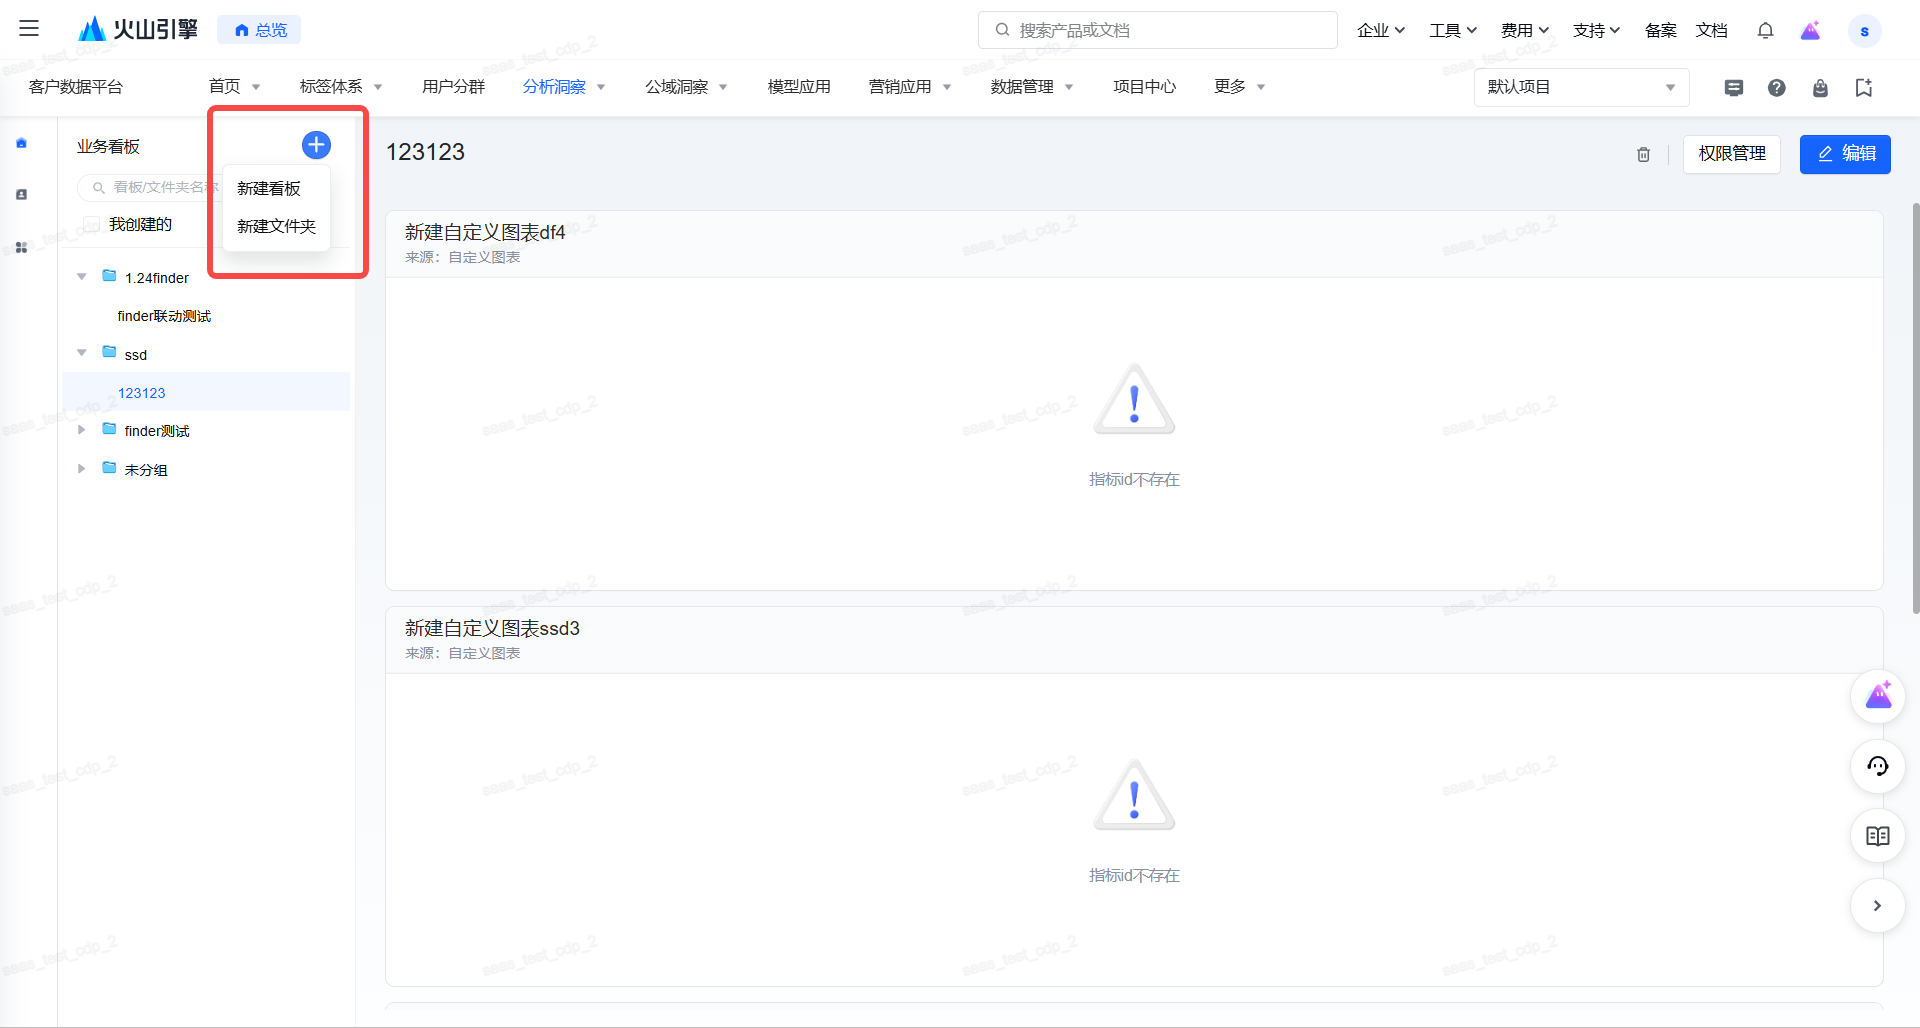
Task: Open the help question mark icon
Action: tap(1776, 88)
